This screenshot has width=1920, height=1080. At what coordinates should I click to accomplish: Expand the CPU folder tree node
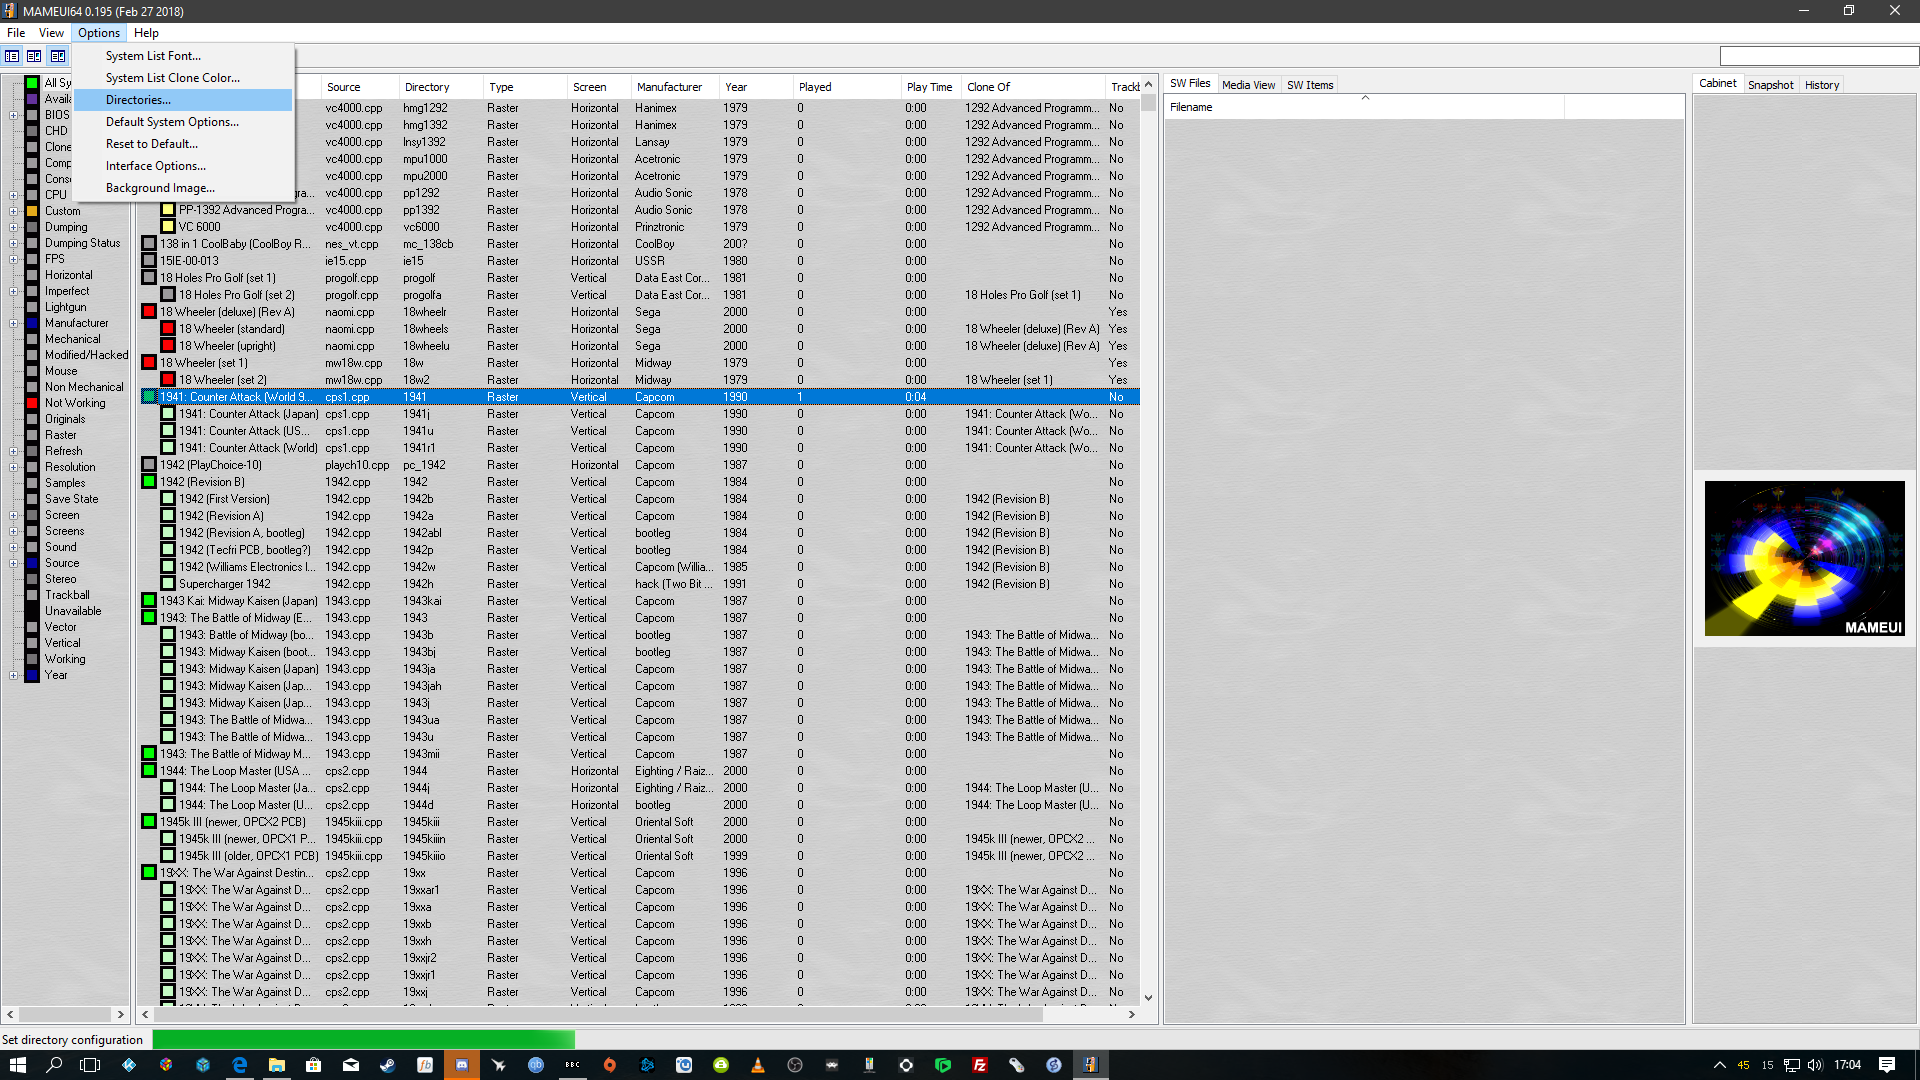pyautogui.click(x=14, y=195)
